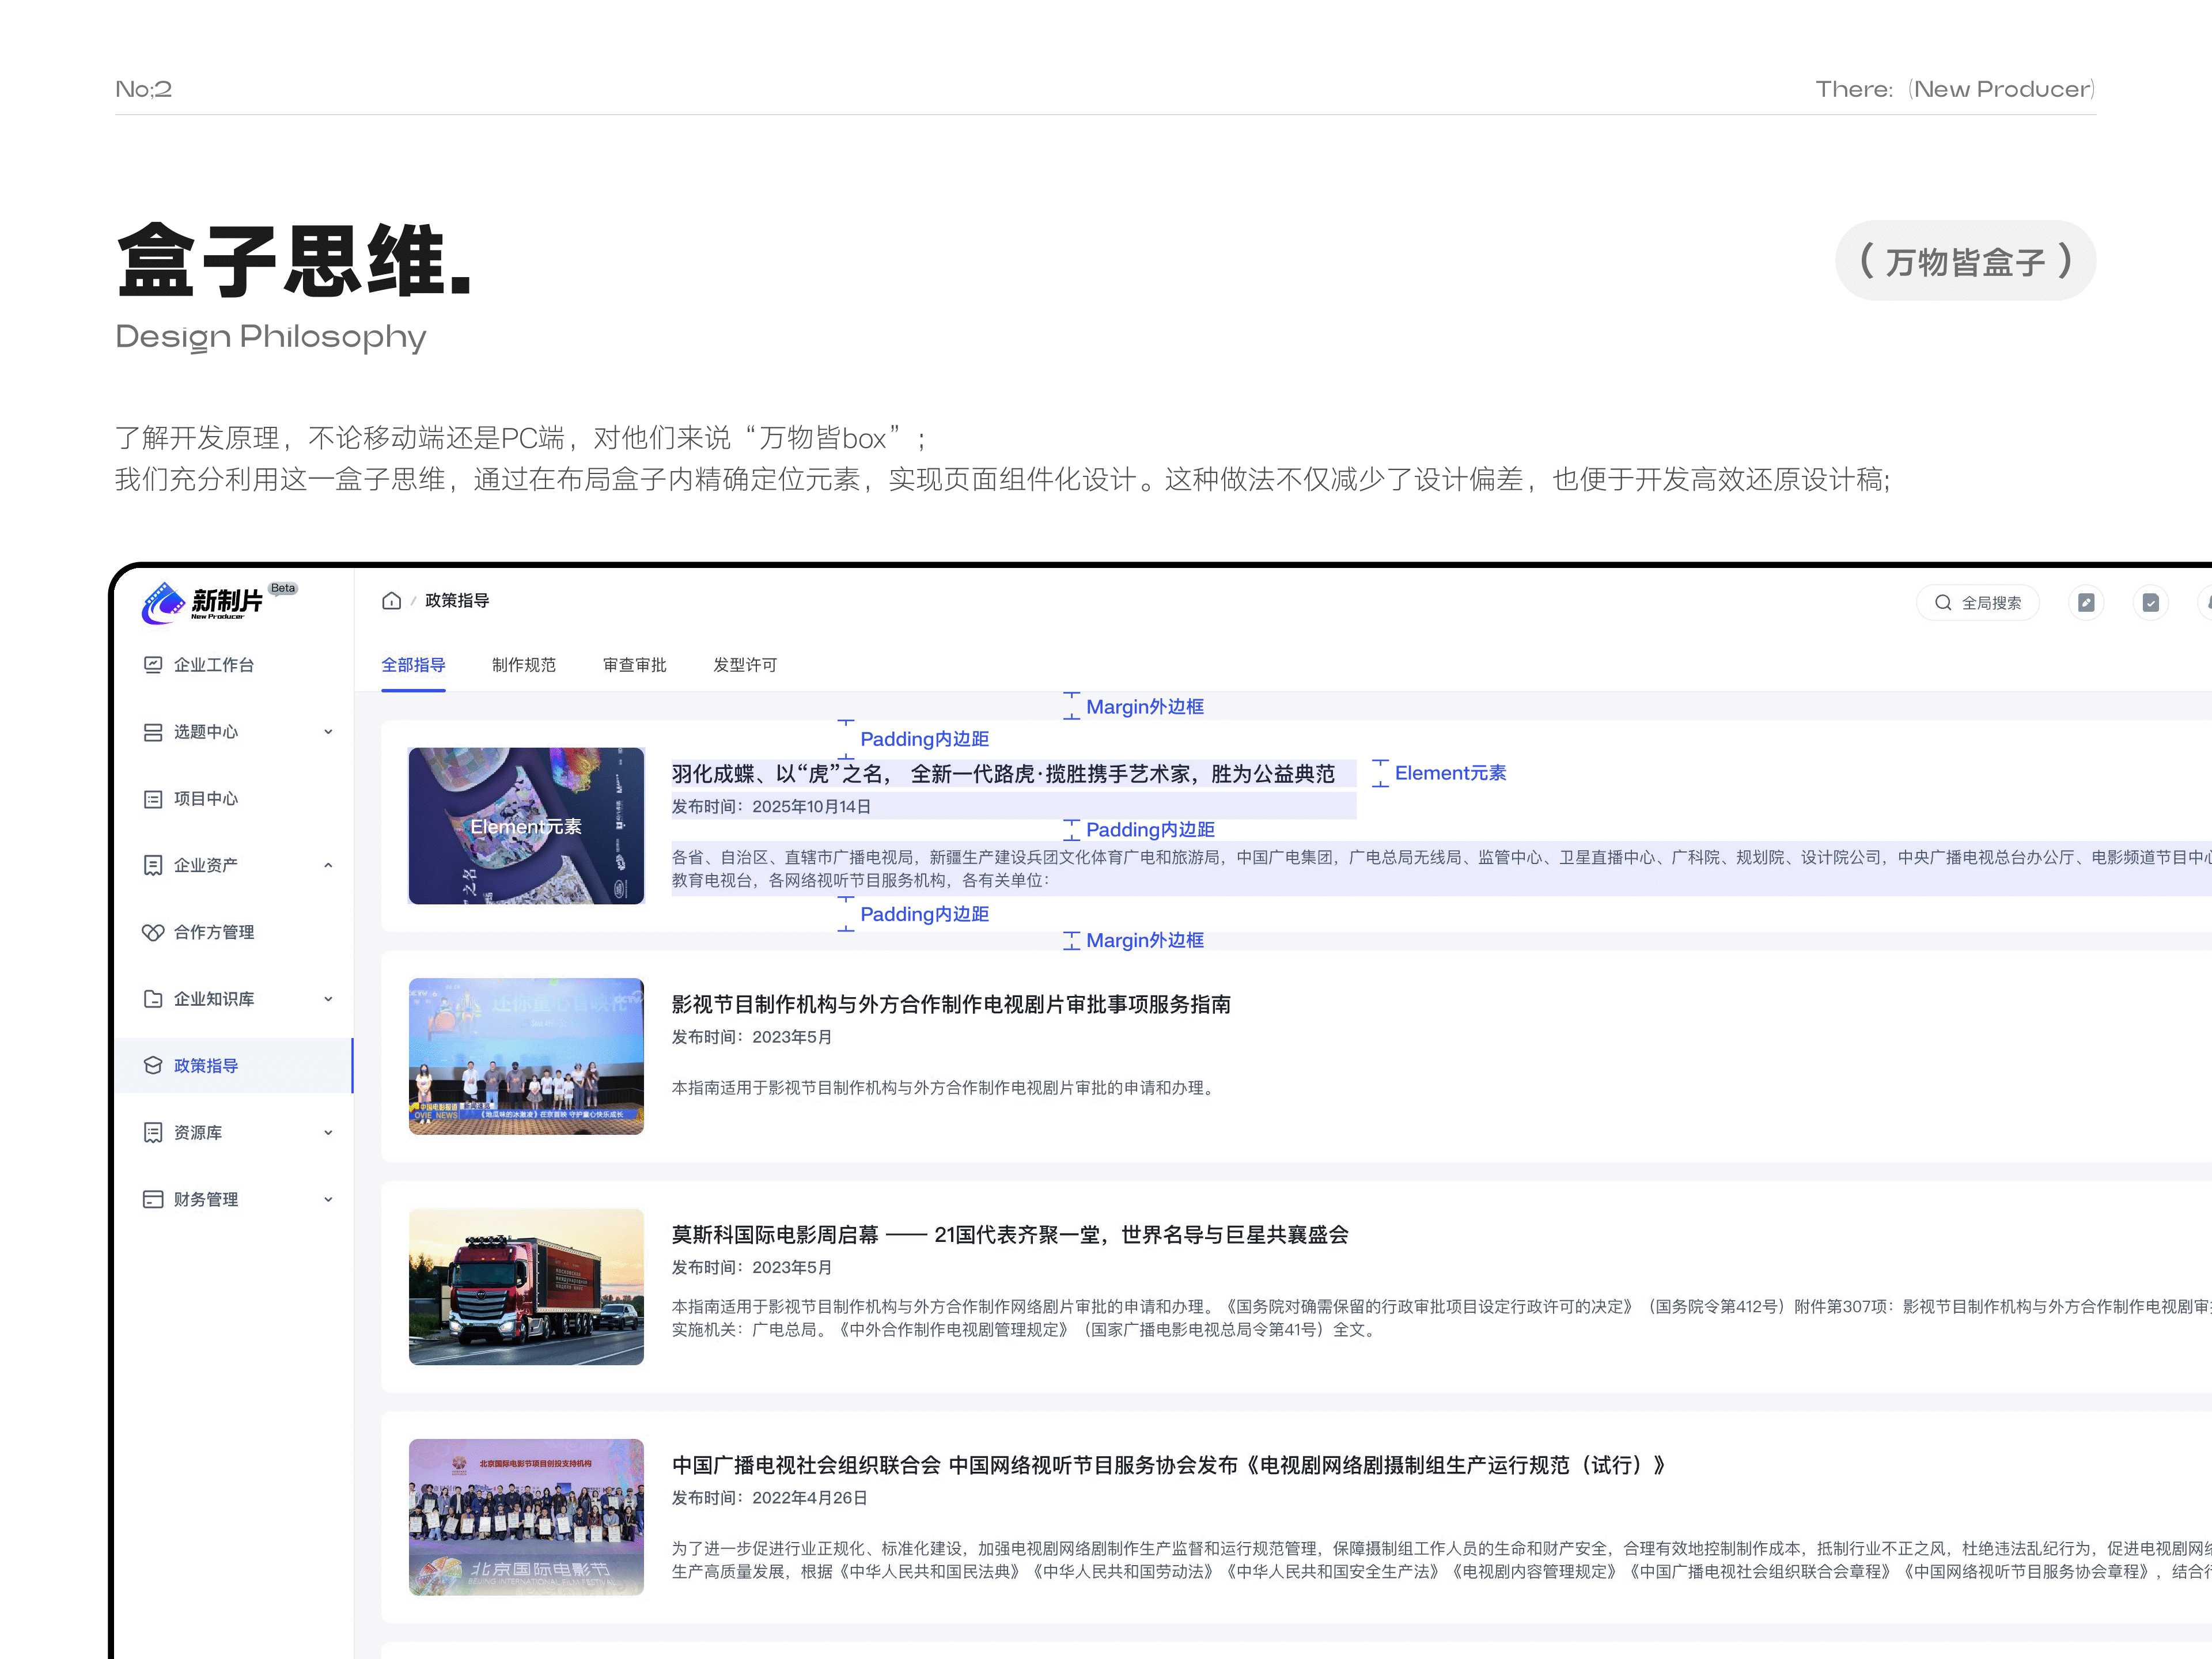
Task: Click the 万物皆盒子 pill label
Action: 1965,261
